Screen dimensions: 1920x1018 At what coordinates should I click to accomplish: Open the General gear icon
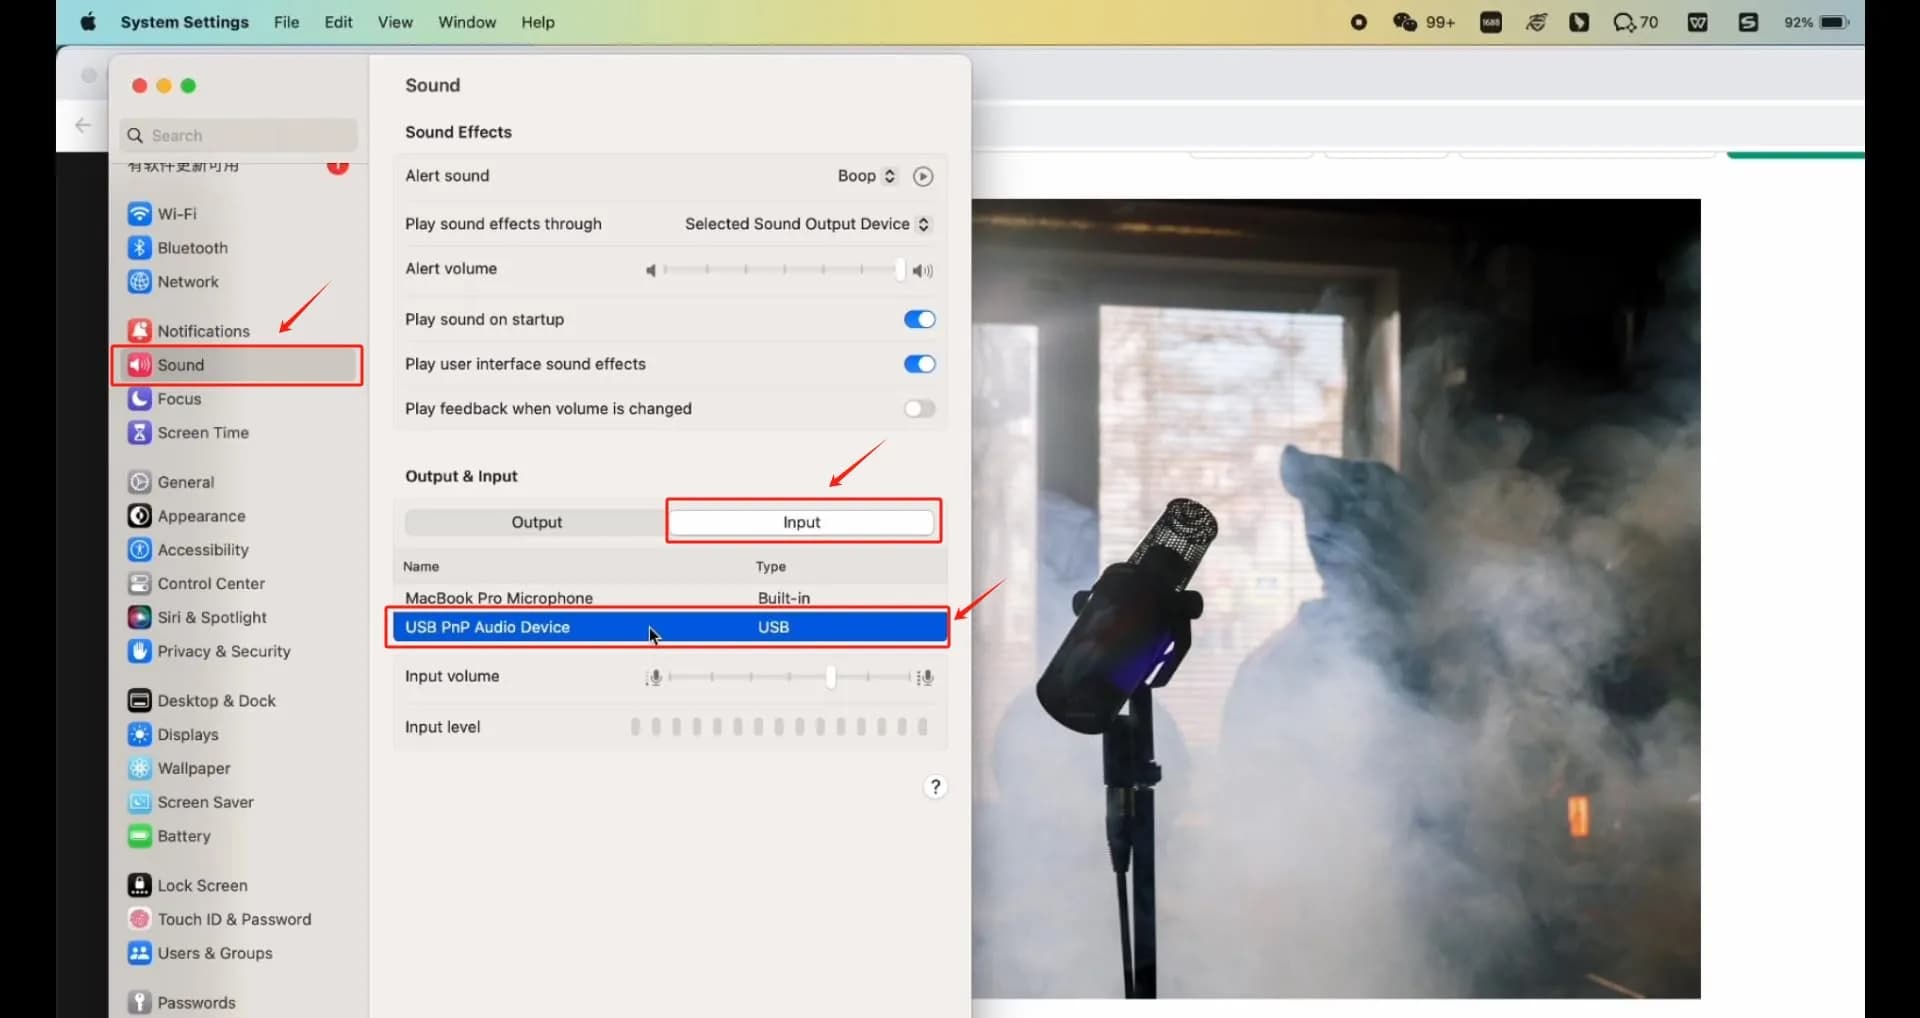tap(140, 482)
